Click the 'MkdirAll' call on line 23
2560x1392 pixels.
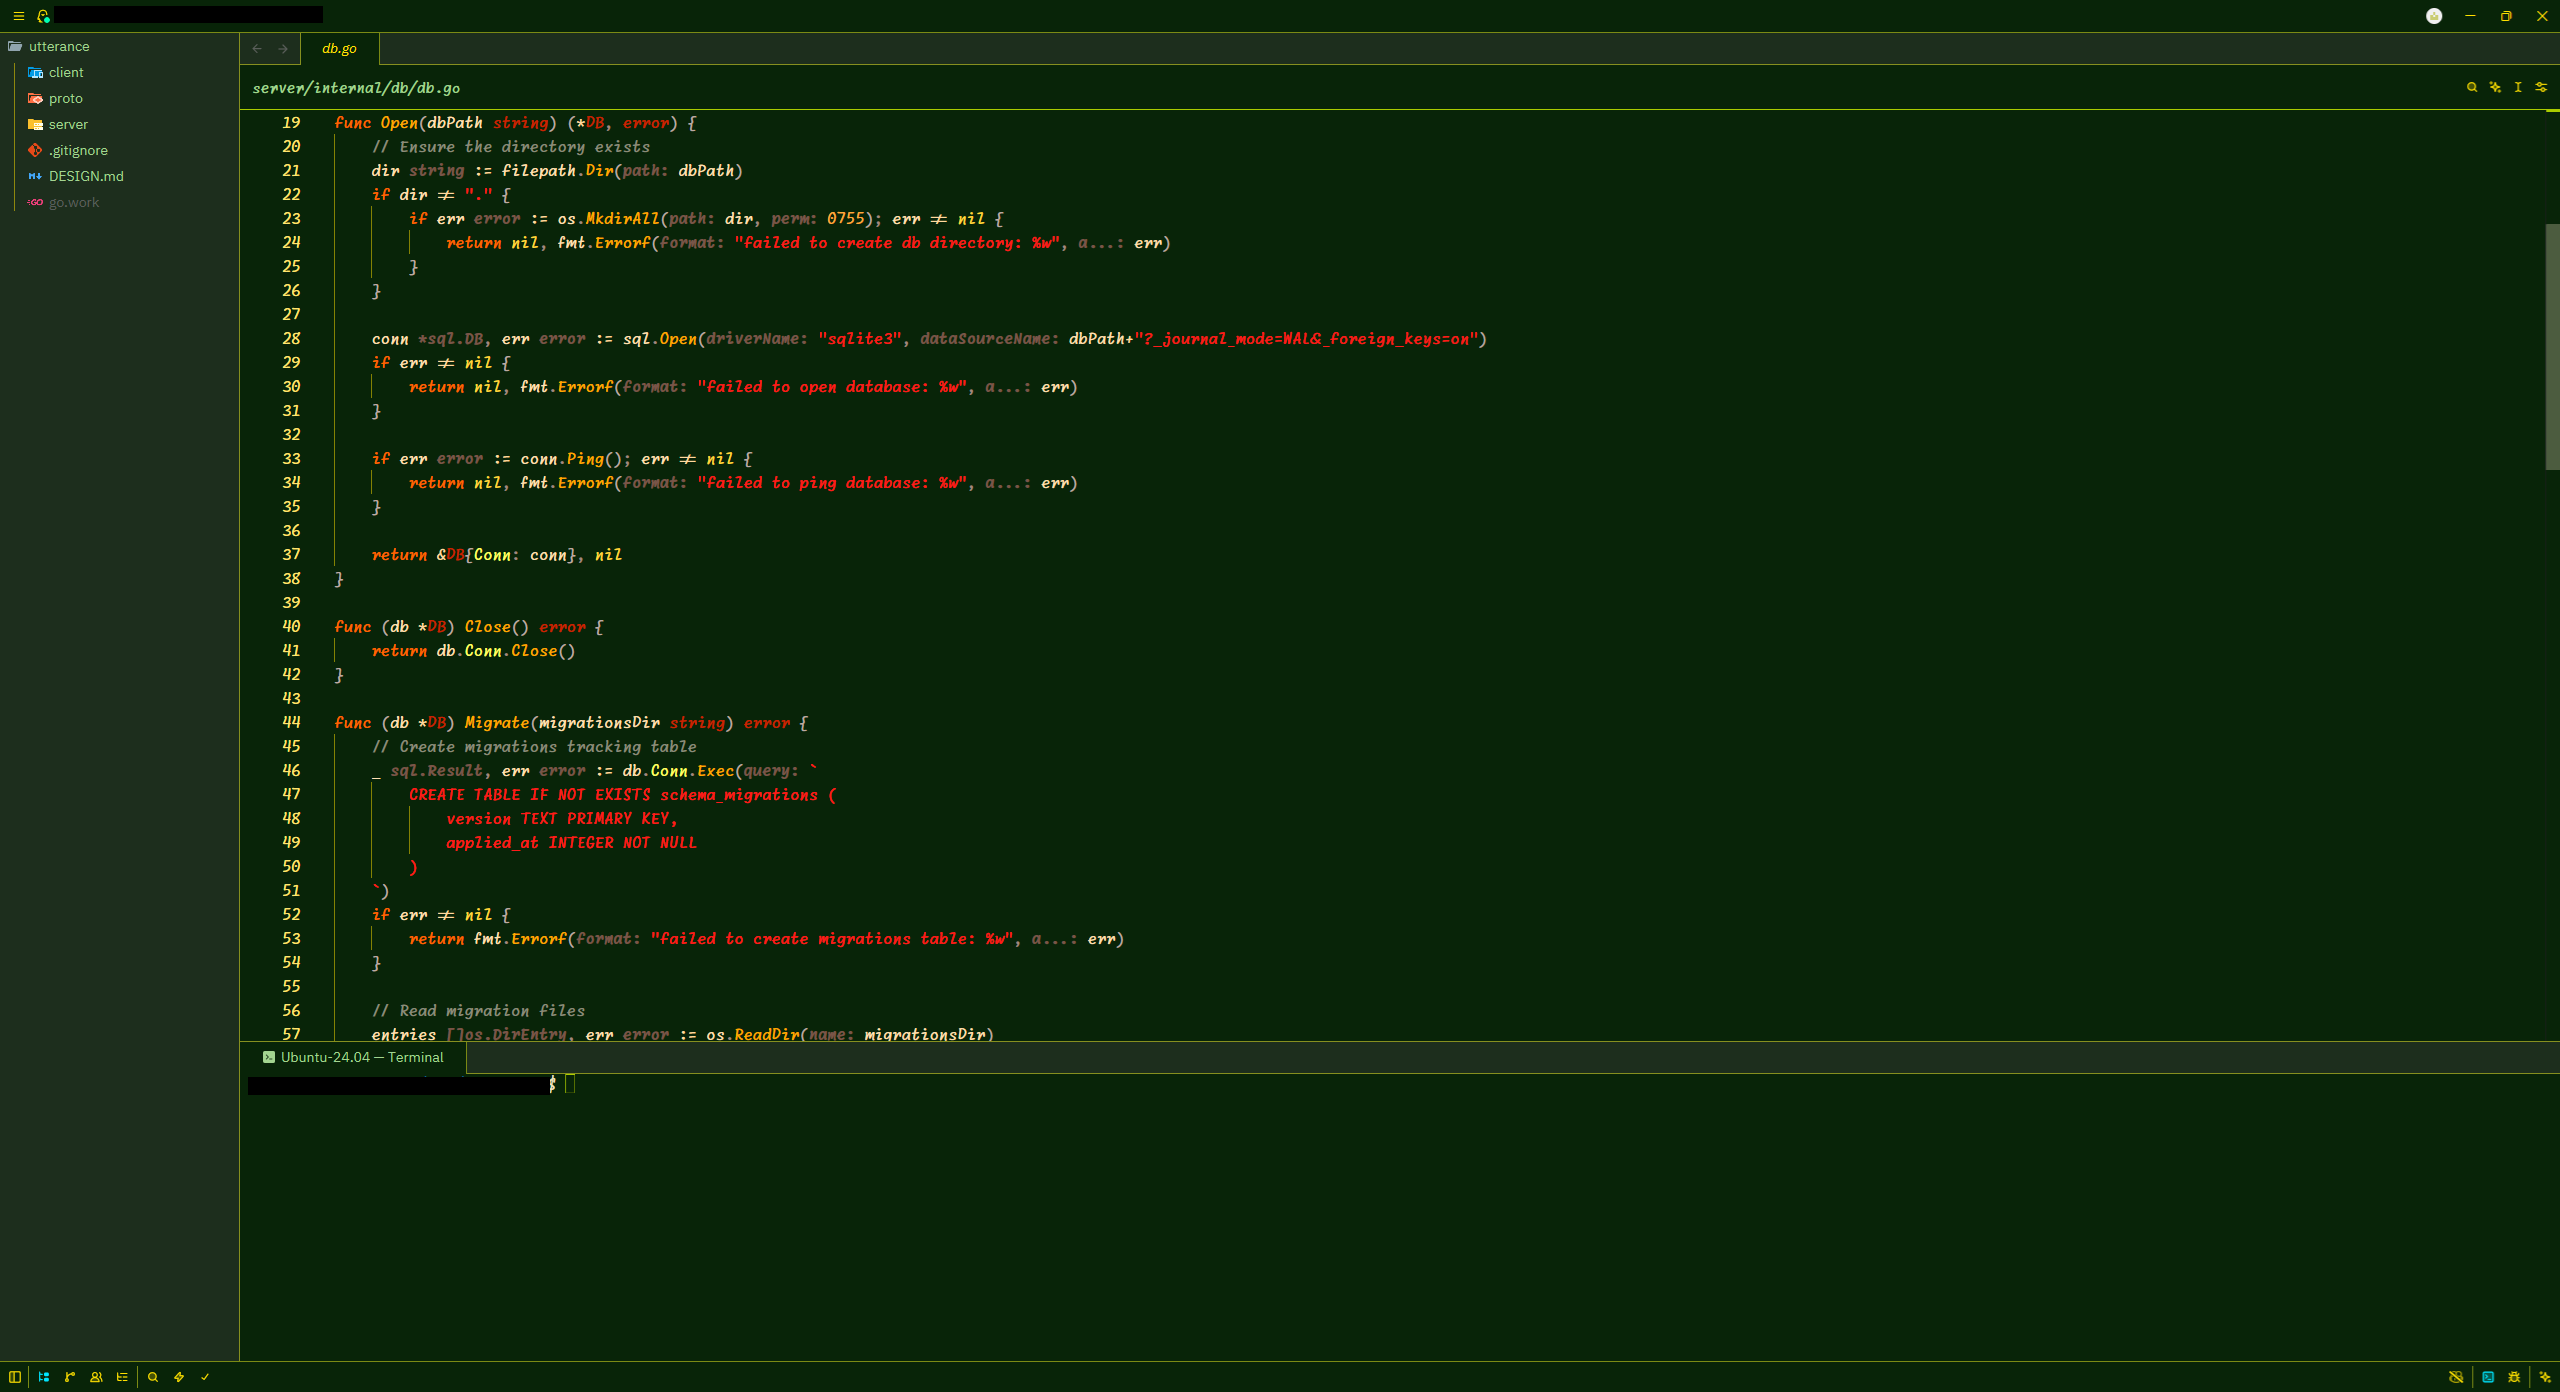(x=623, y=218)
